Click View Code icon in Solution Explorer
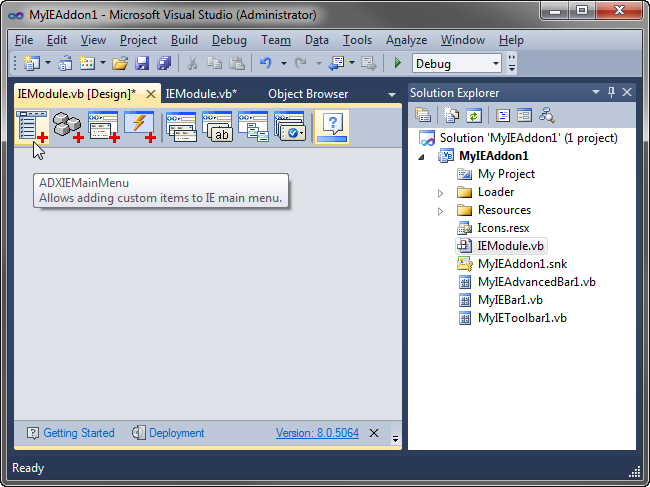 tap(503, 115)
